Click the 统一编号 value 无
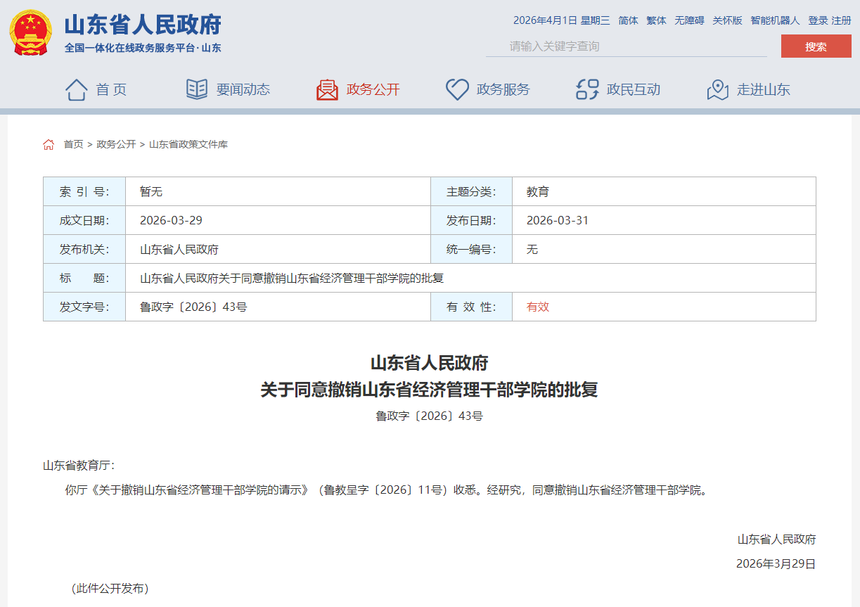This screenshot has height=607, width=860. [532, 249]
